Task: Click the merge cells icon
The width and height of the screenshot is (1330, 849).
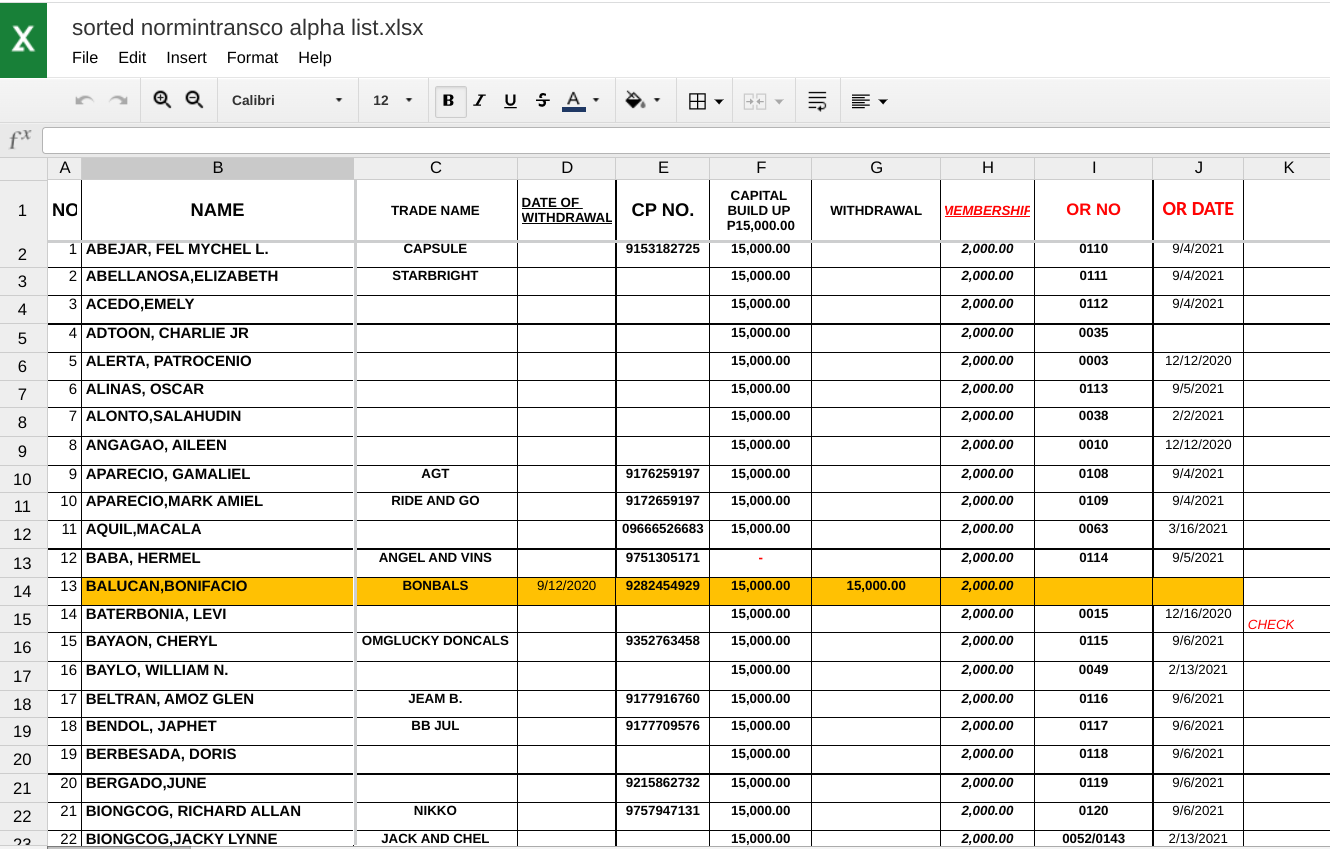Action: click(x=755, y=101)
